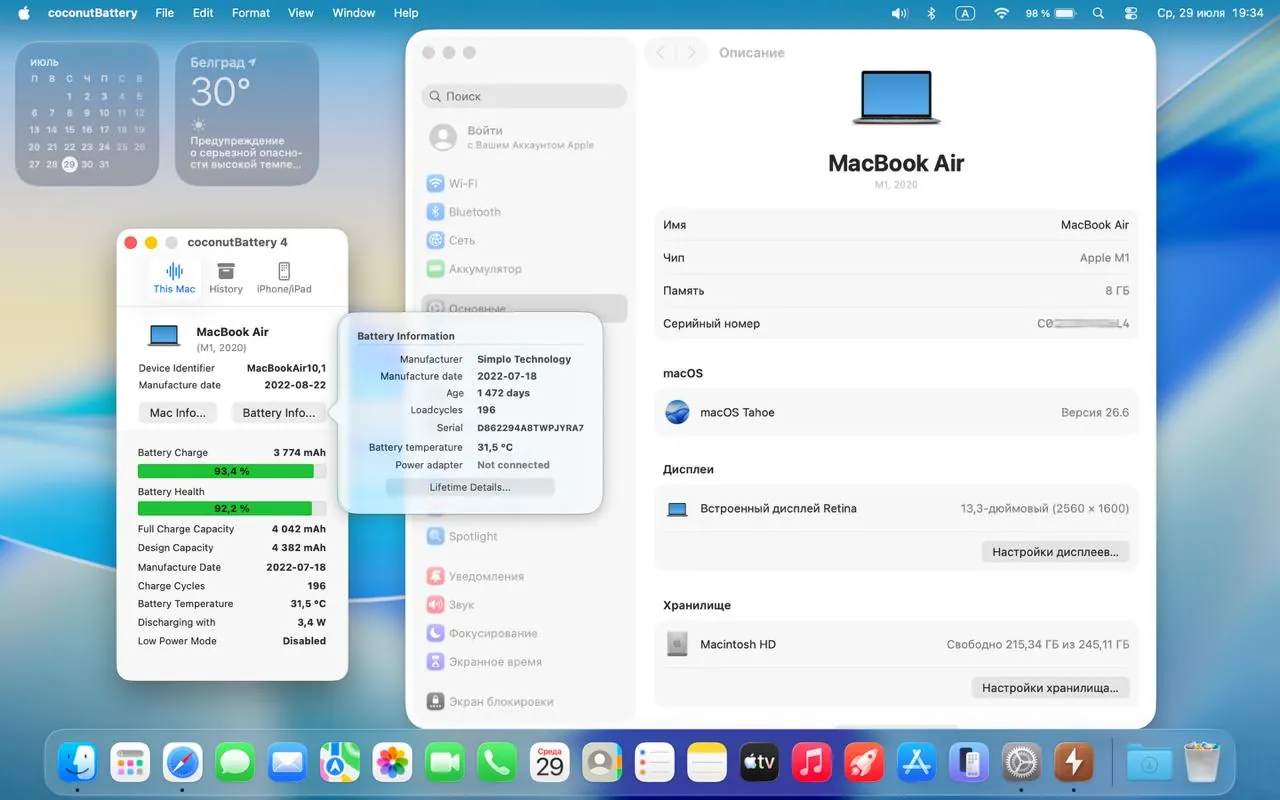Open coconutBattery icon in the Dock
The height and width of the screenshot is (800, 1280).
(1073, 763)
